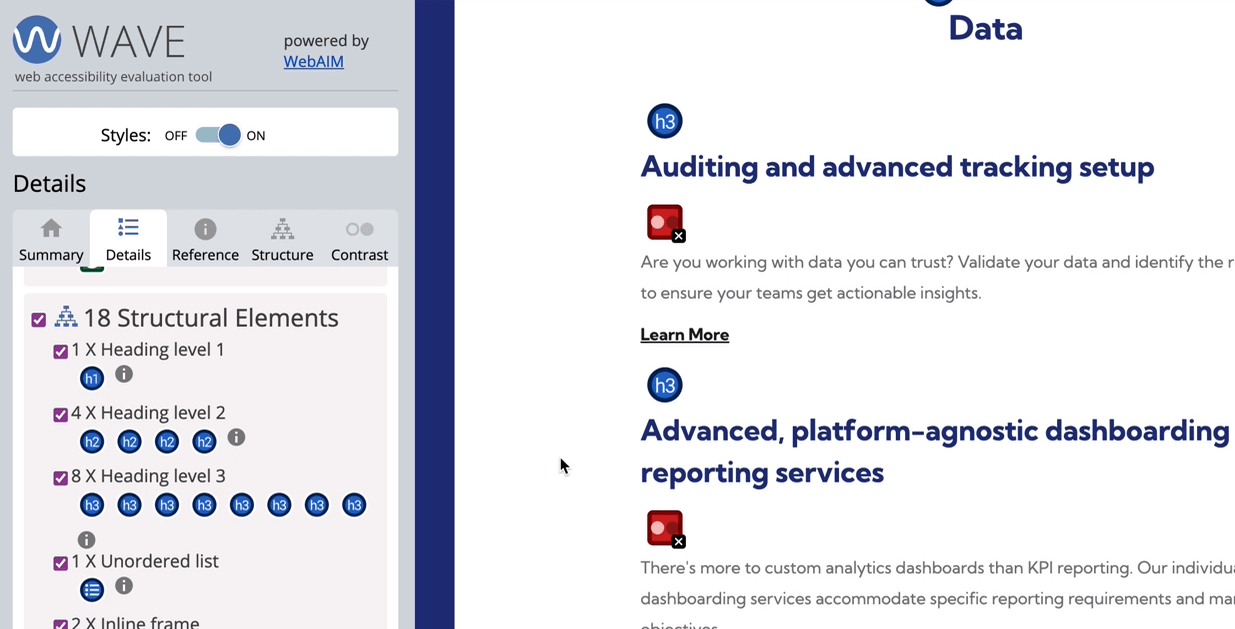The image size is (1235, 629).
Task: Click the '8 X Heading level 3' label
Action: click(148, 476)
